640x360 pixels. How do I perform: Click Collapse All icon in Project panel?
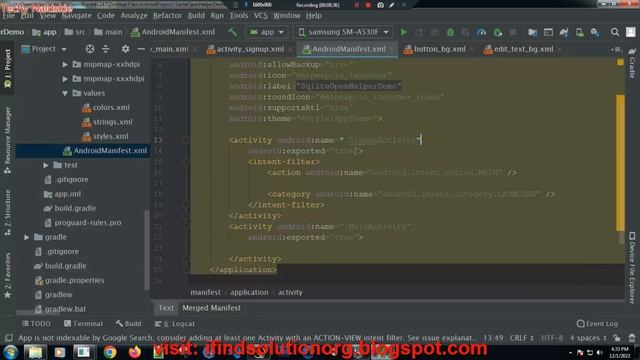coord(106,49)
